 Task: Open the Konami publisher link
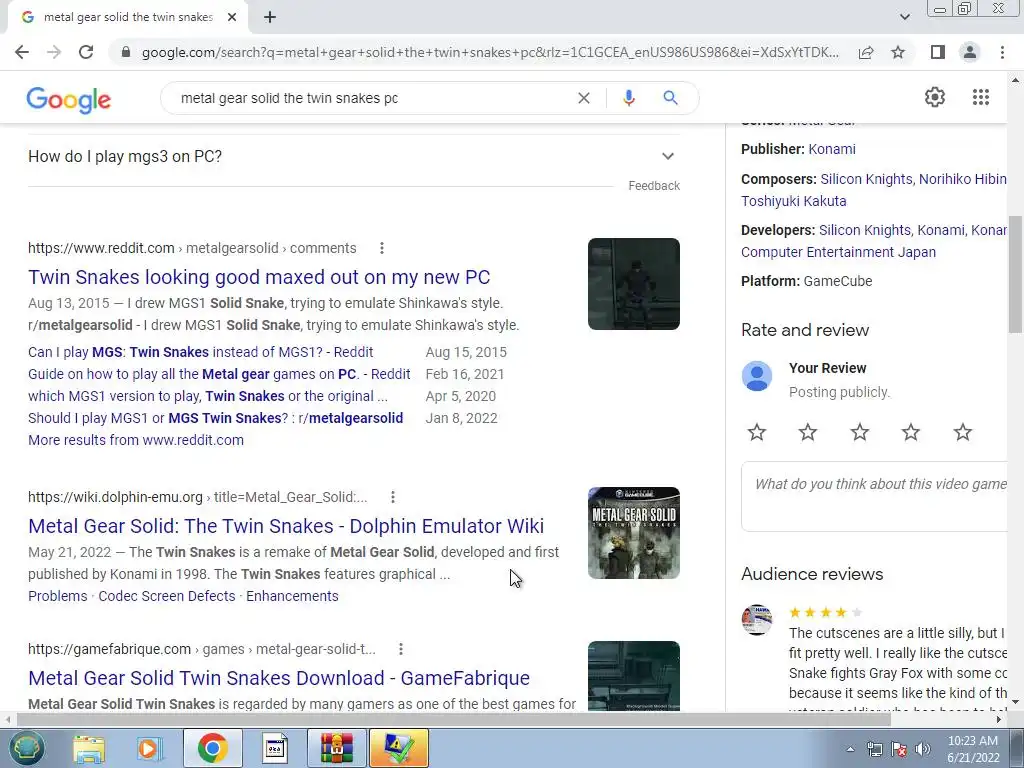831,150
